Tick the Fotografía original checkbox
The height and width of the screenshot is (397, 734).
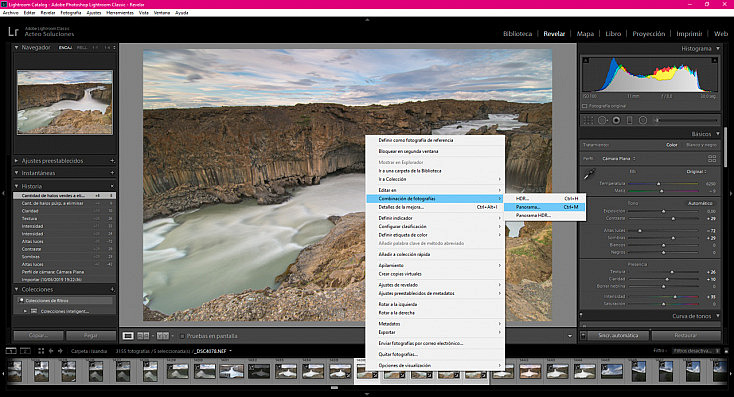(x=584, y=106)
